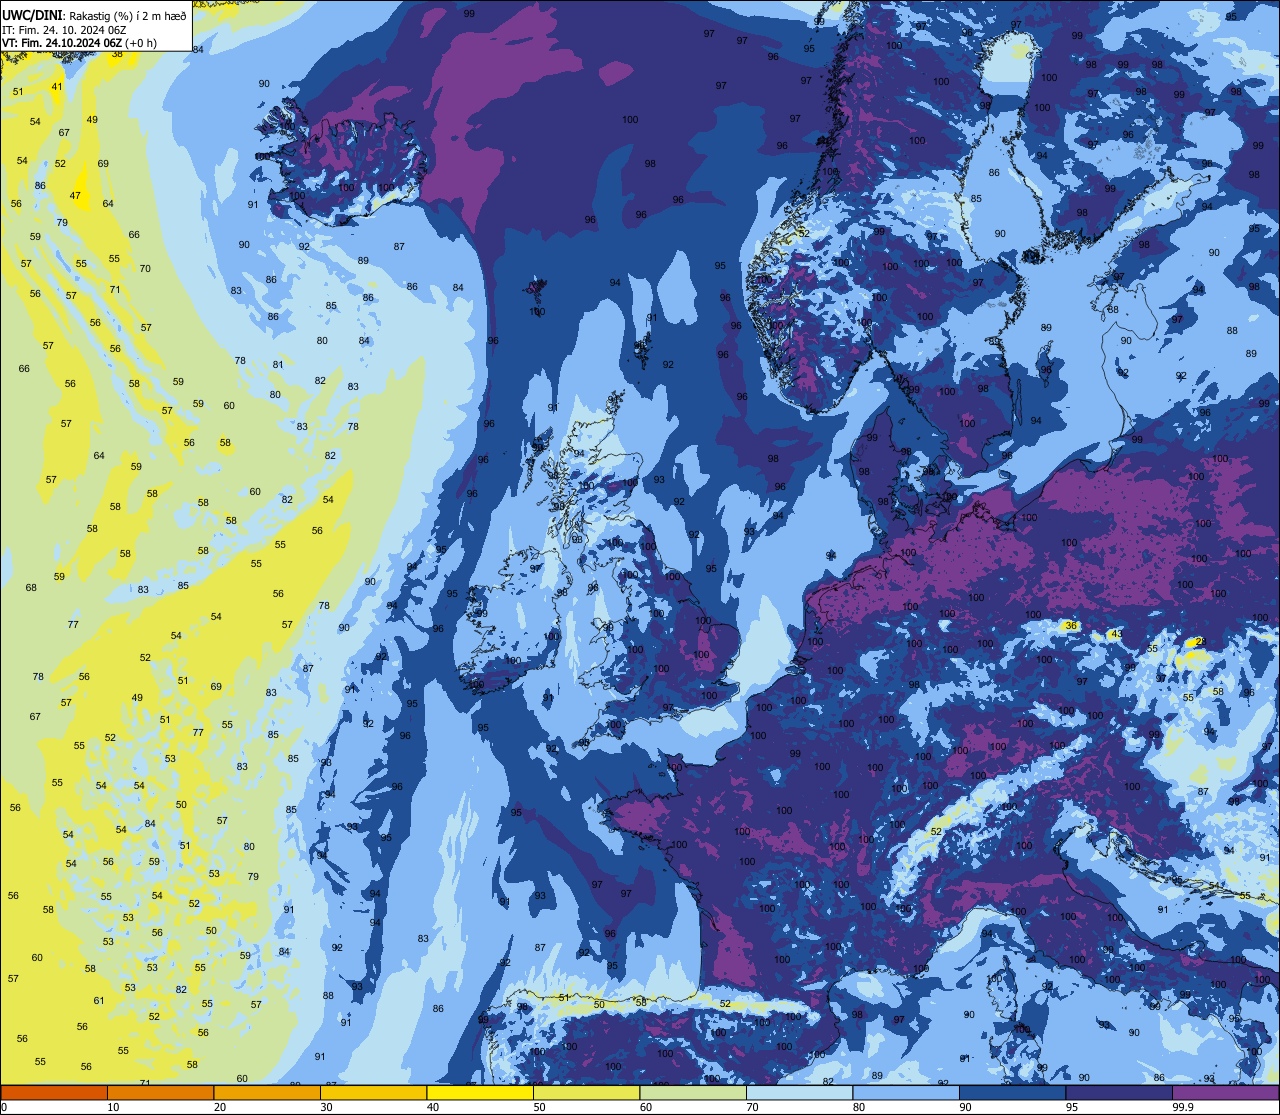Click the dark orange 0–10 legend swatch
This screenshot has height=1115, width=1280.
click(x=54, y=1093)
